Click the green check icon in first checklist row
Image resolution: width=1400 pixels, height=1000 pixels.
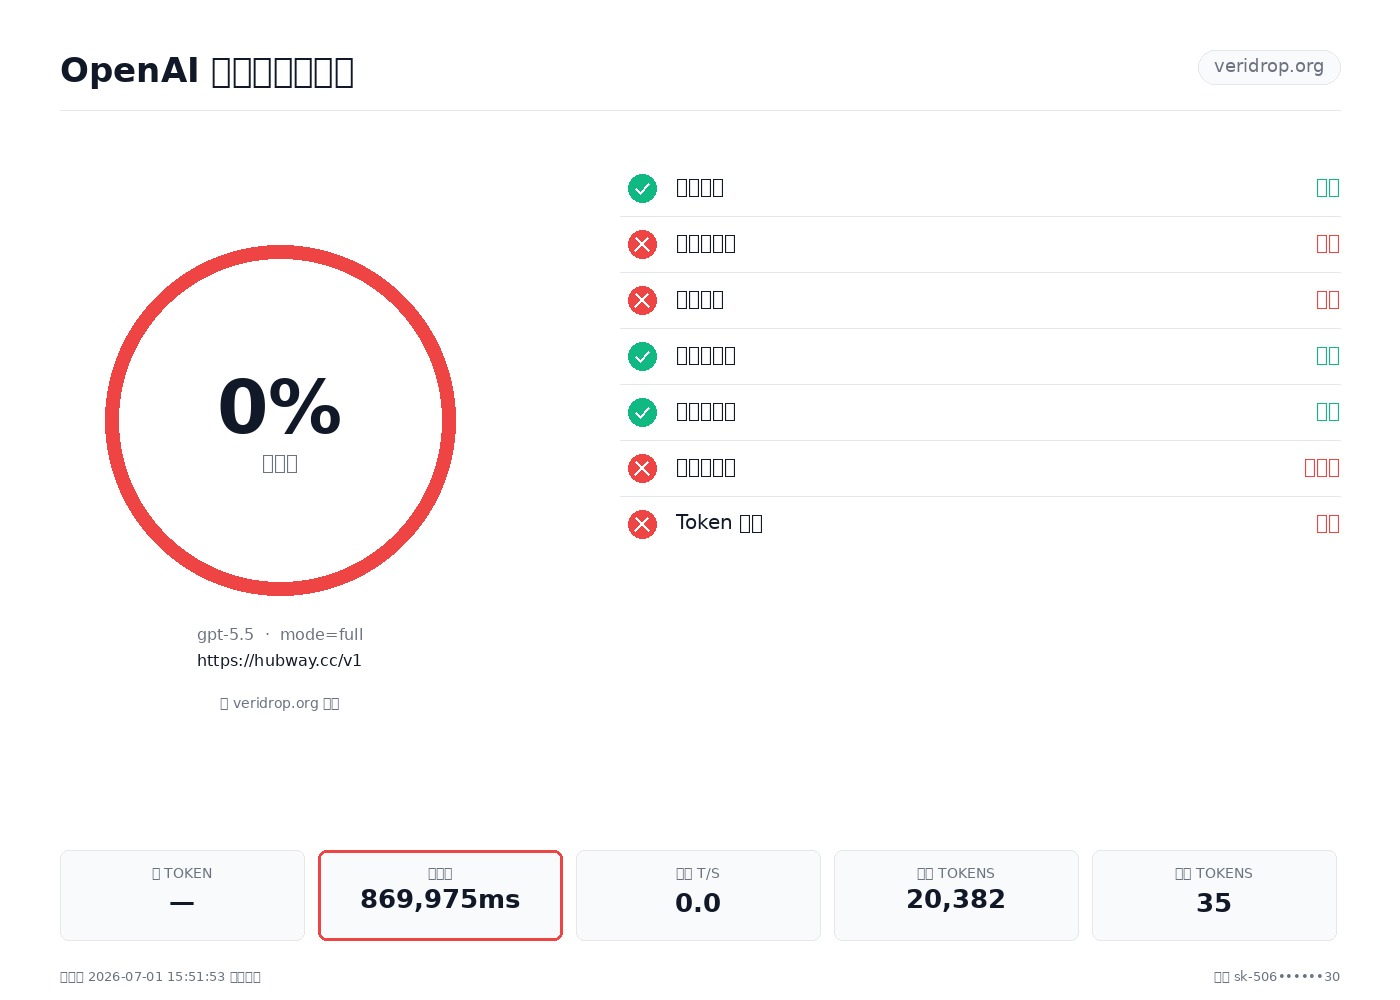[642, 188]
